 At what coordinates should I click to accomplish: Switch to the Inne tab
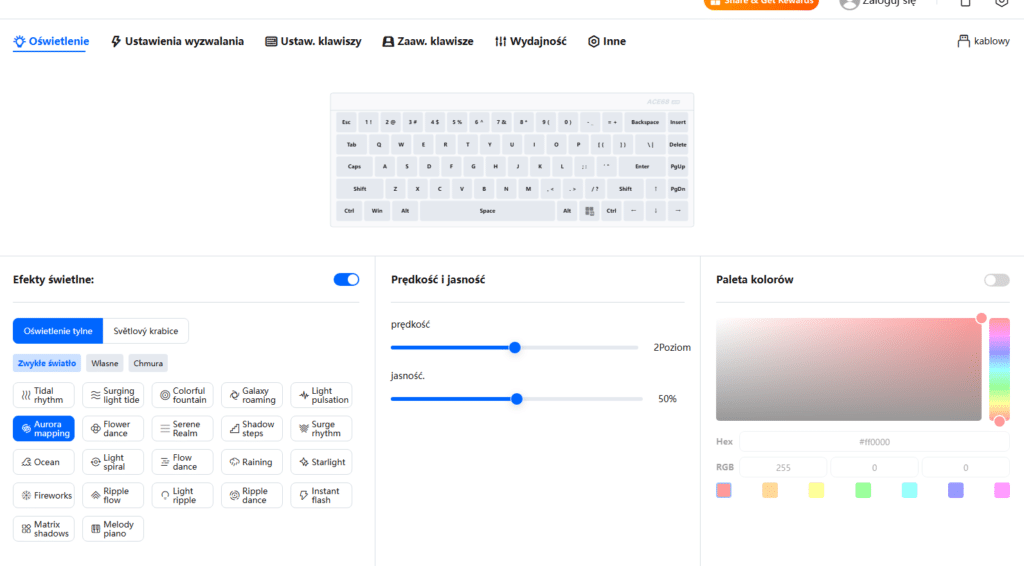coord(607,41)
